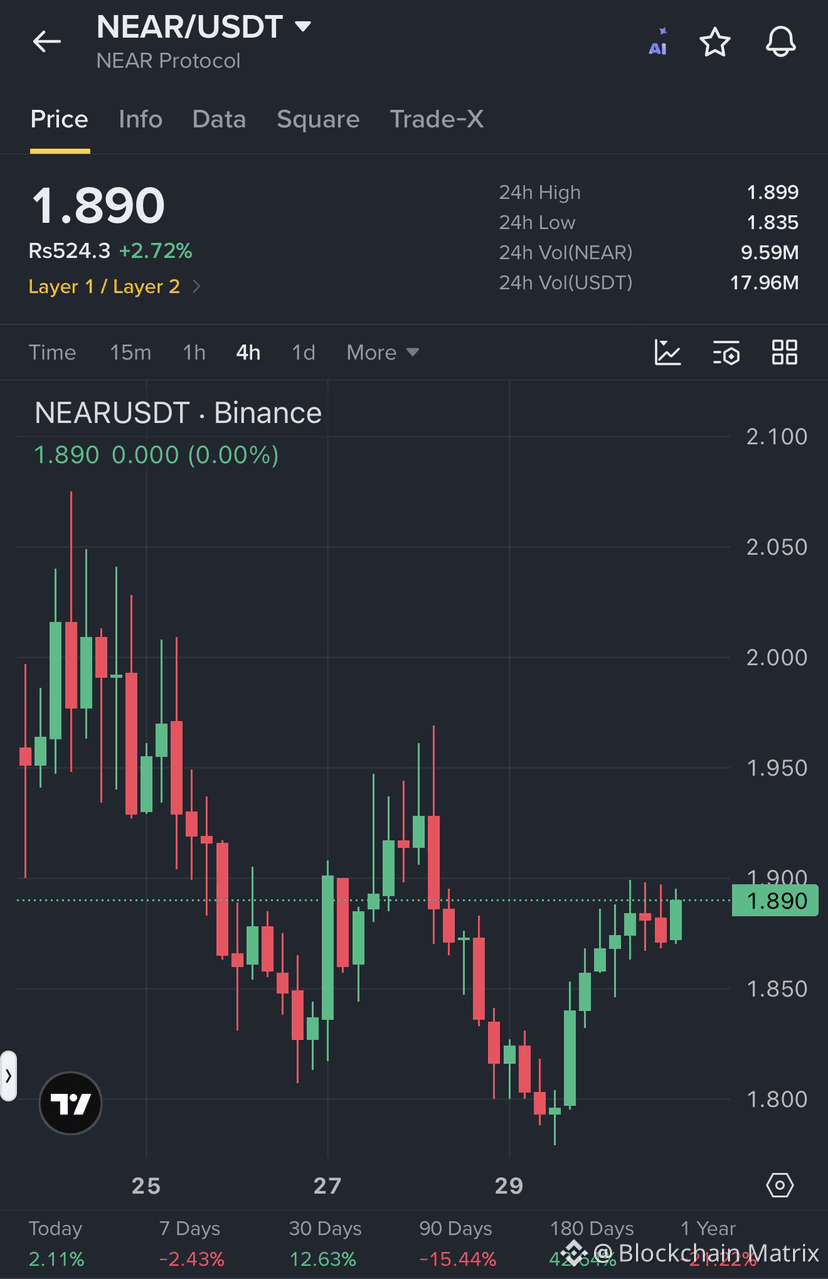The image size is (828, 1279).
Task: Select the Price tab
Action: point(59,119)
